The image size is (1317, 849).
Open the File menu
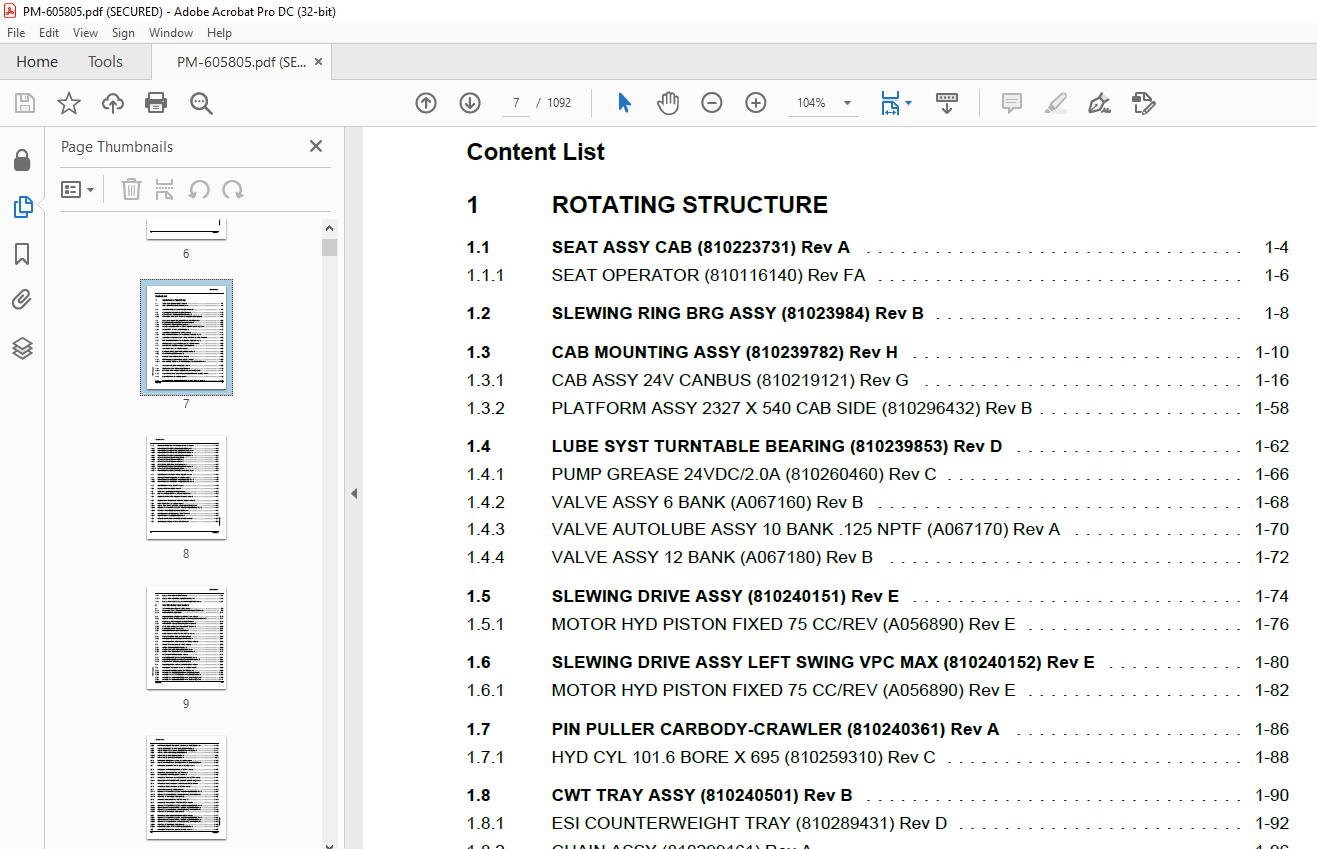tap(16, 33)
